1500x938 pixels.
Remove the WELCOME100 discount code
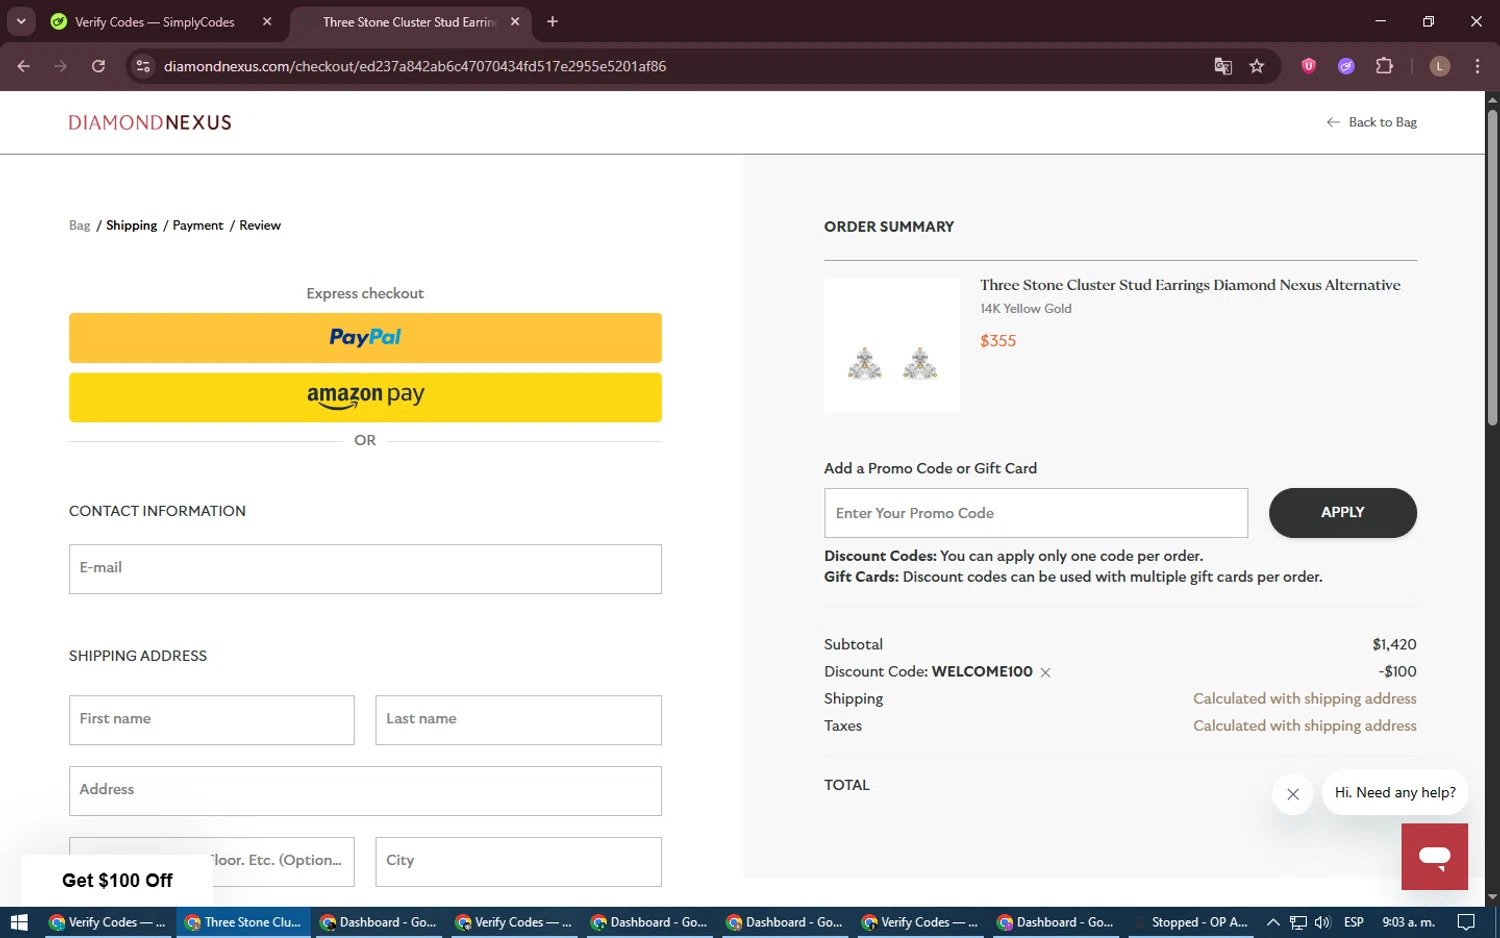pos(1045,673)
